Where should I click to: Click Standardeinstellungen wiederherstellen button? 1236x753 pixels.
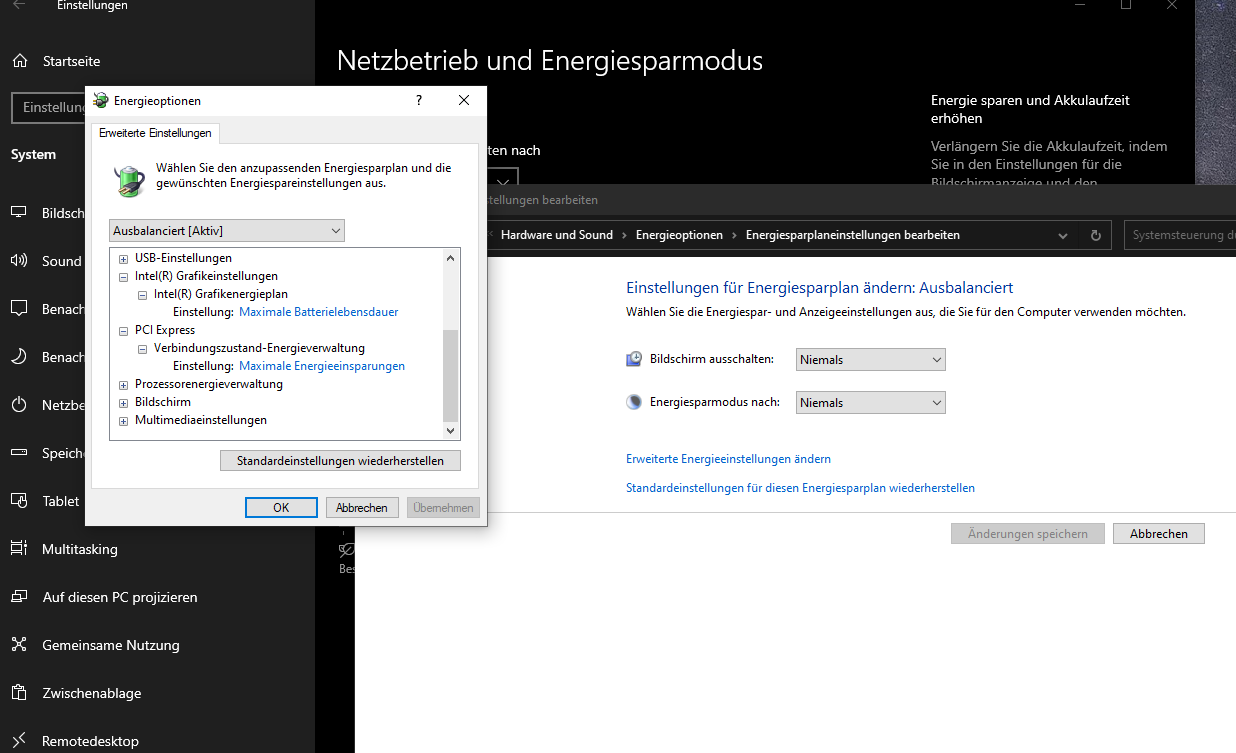tap(340, 461)
